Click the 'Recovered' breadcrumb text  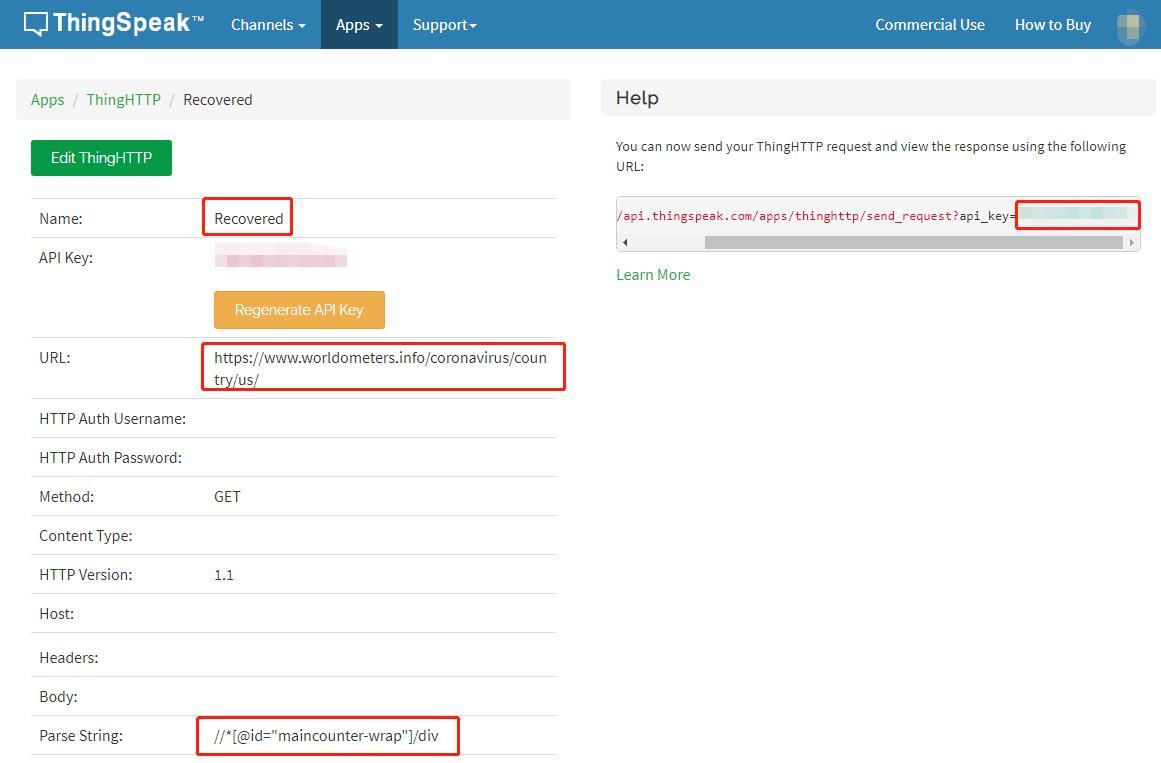click(218, 99)
